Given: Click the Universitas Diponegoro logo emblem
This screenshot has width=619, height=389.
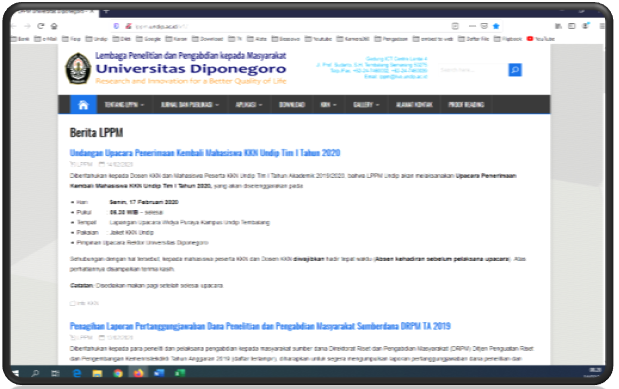Looking at the screenshot, I should coord(78,68).
